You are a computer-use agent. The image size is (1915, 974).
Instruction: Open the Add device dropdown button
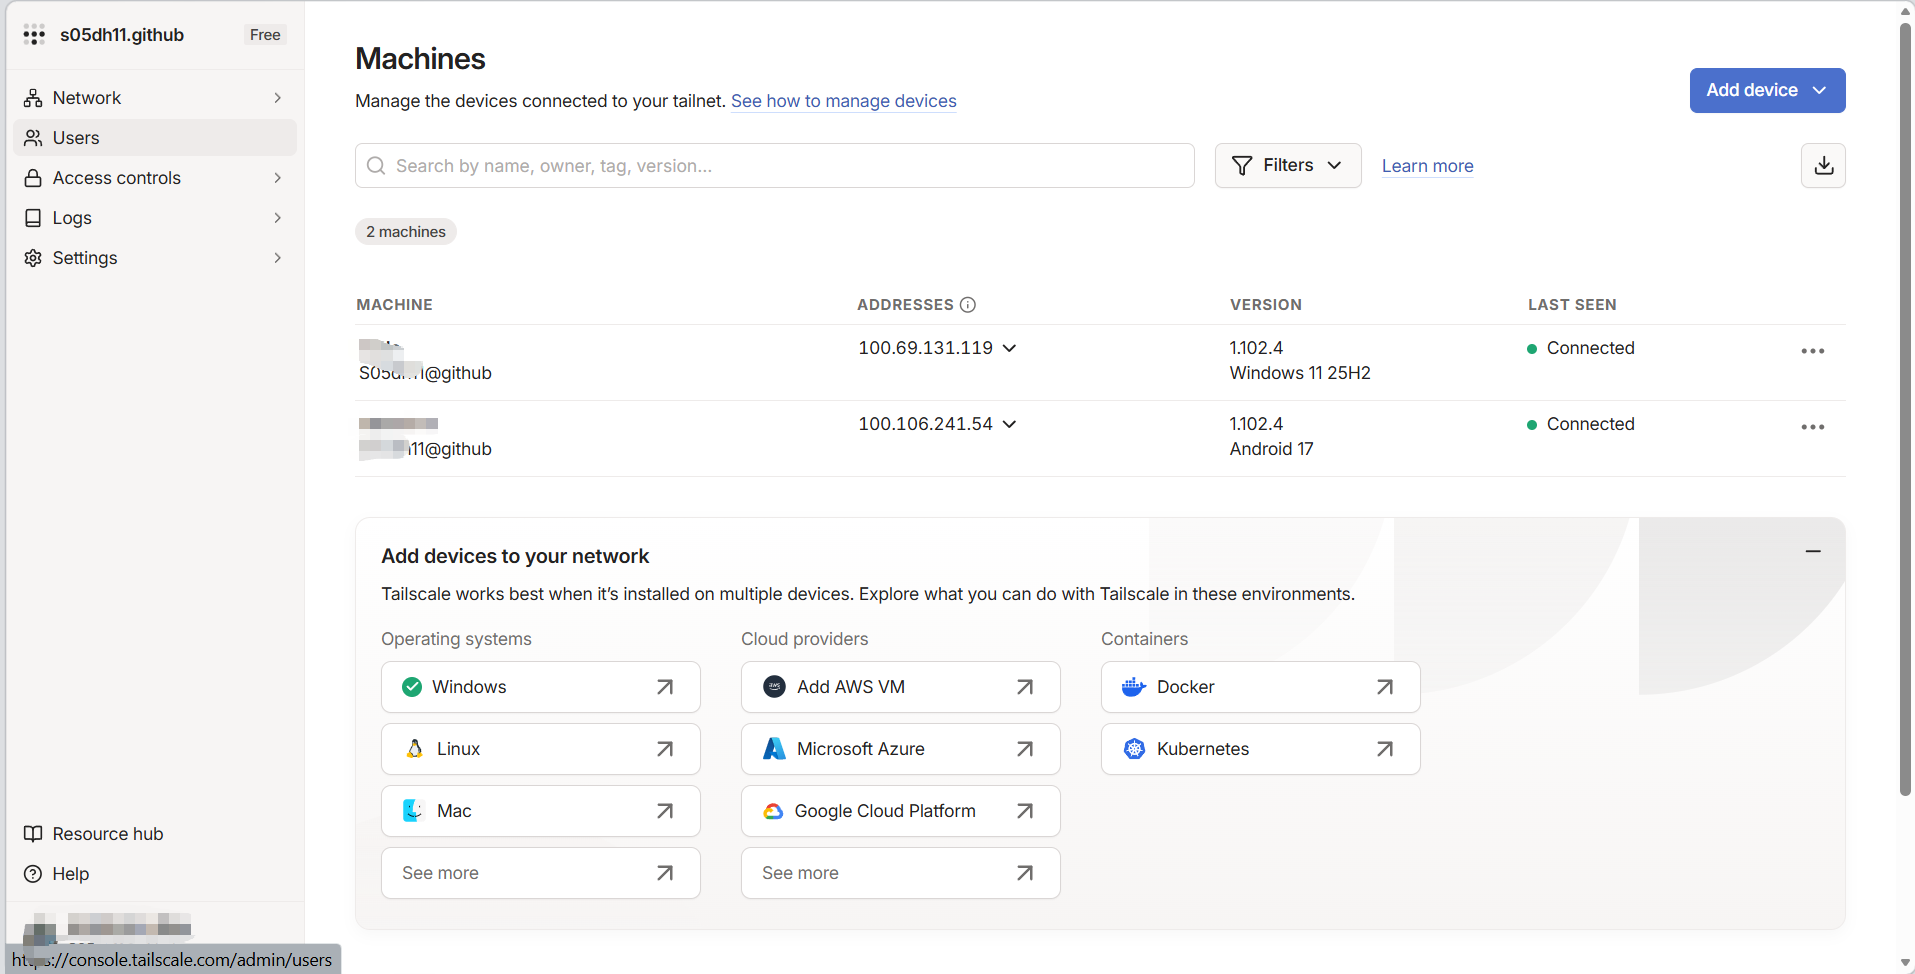pyautogui.click(x=1767, y=91)
